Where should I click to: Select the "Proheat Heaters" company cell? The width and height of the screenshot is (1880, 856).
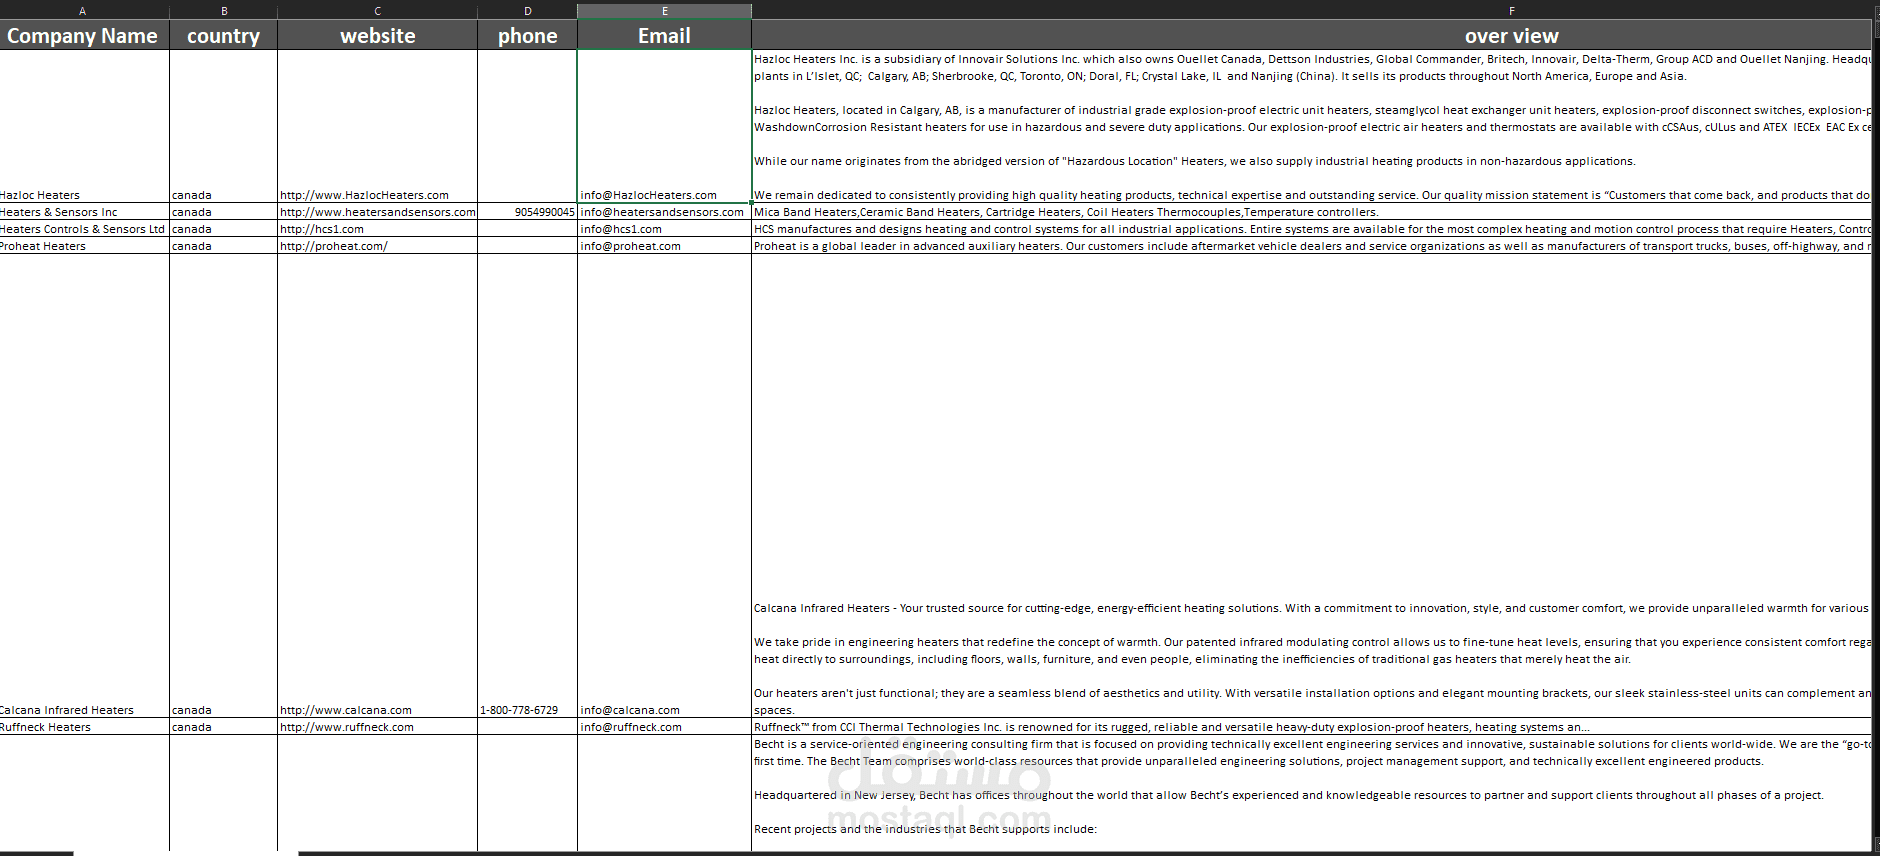pyautogui.click(x=84, y=246)
